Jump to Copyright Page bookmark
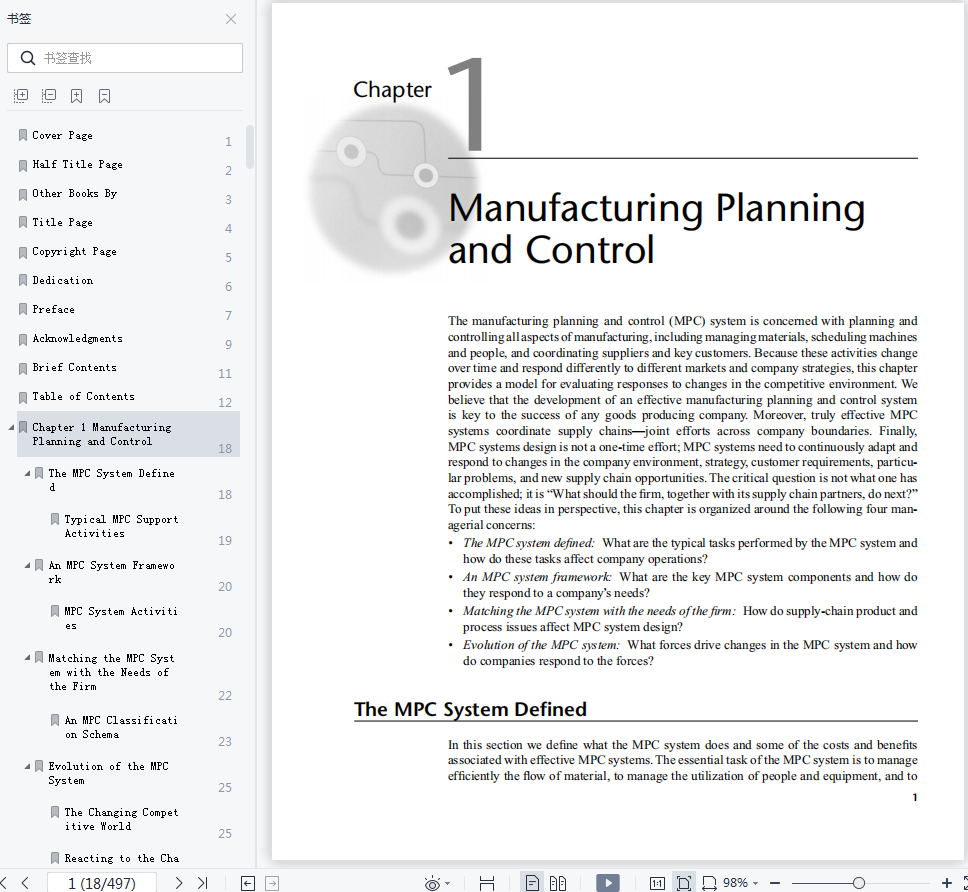 click(x=74, y=251)
